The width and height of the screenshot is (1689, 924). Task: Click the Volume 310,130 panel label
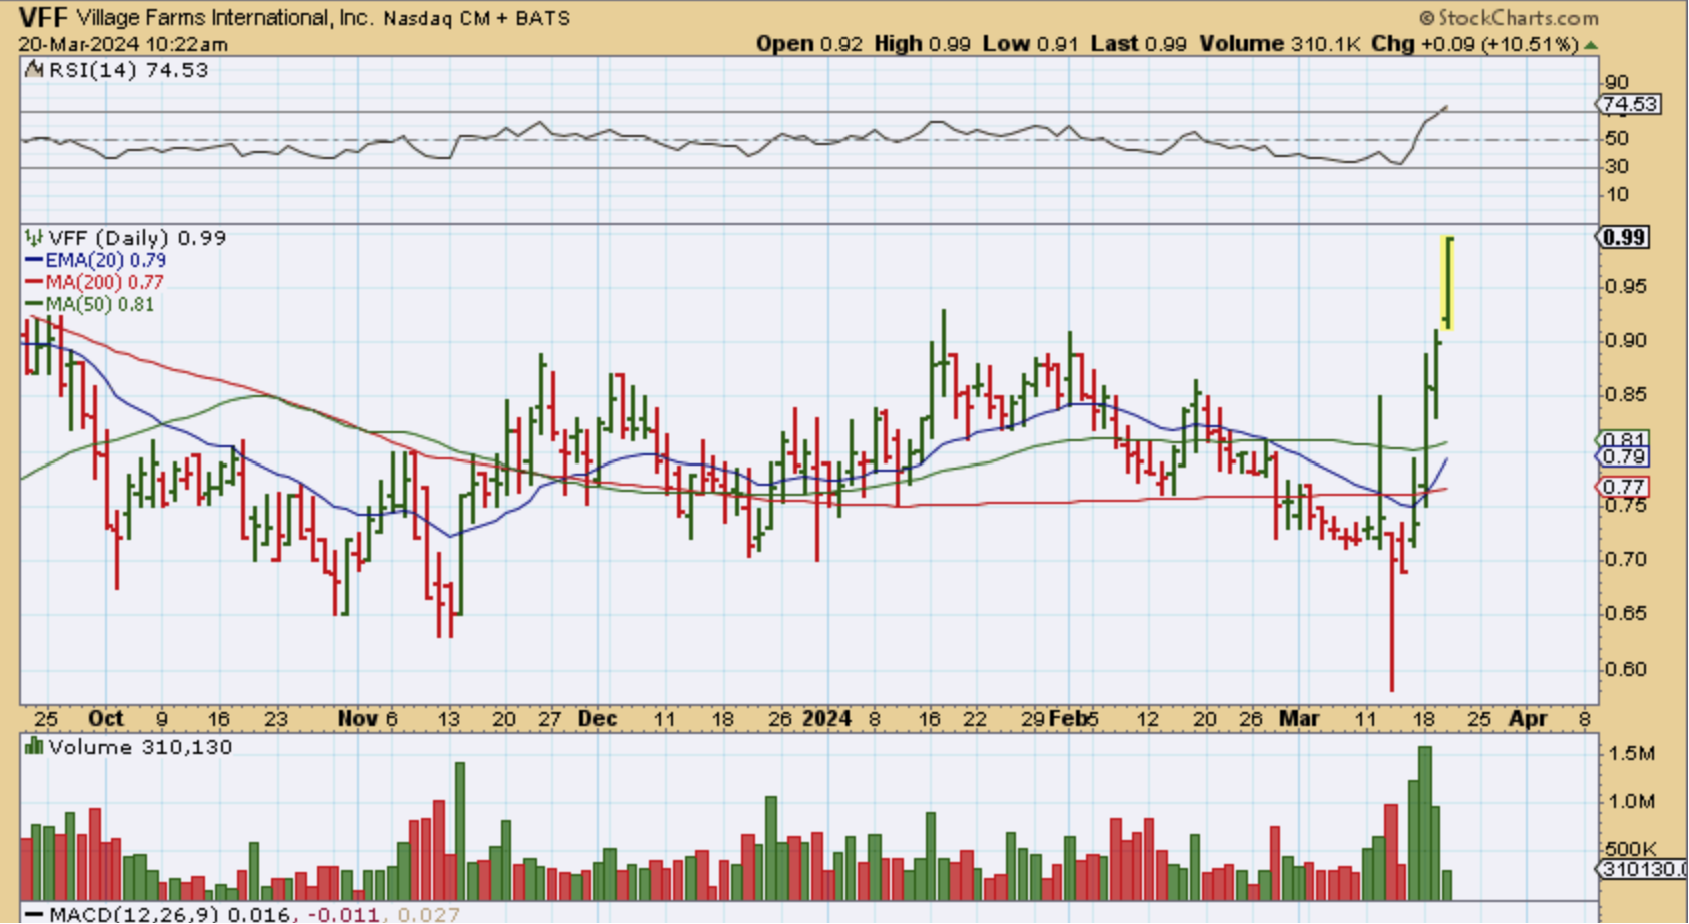pyautogui.click(x=140, y=747)
